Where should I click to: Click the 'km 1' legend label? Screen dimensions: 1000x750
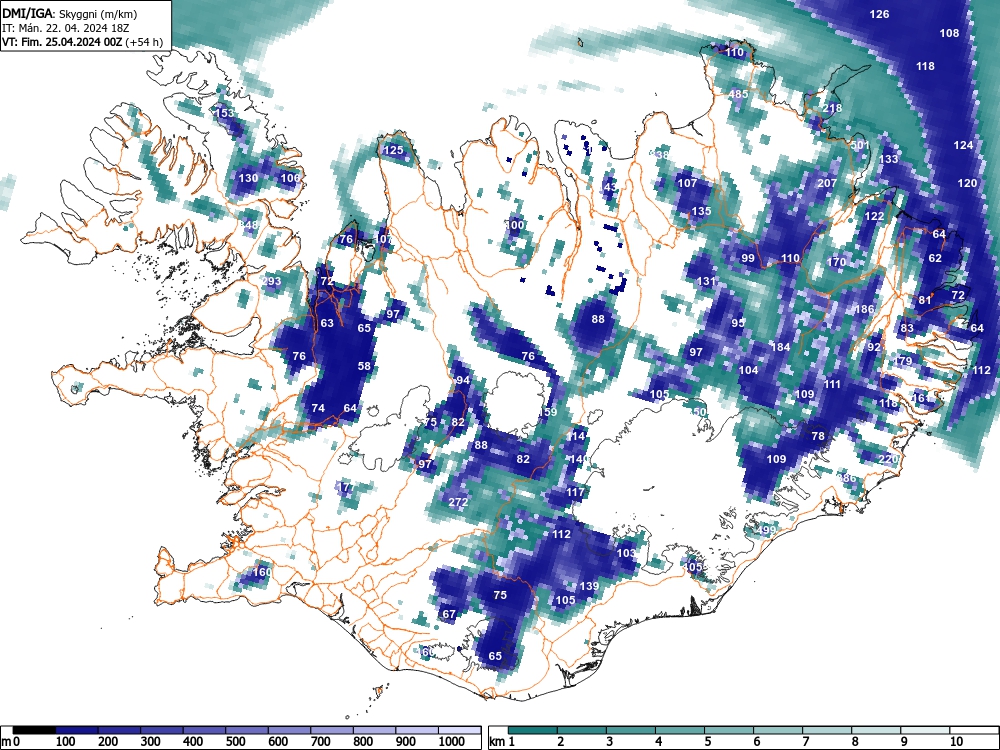(x=503, y=741)
